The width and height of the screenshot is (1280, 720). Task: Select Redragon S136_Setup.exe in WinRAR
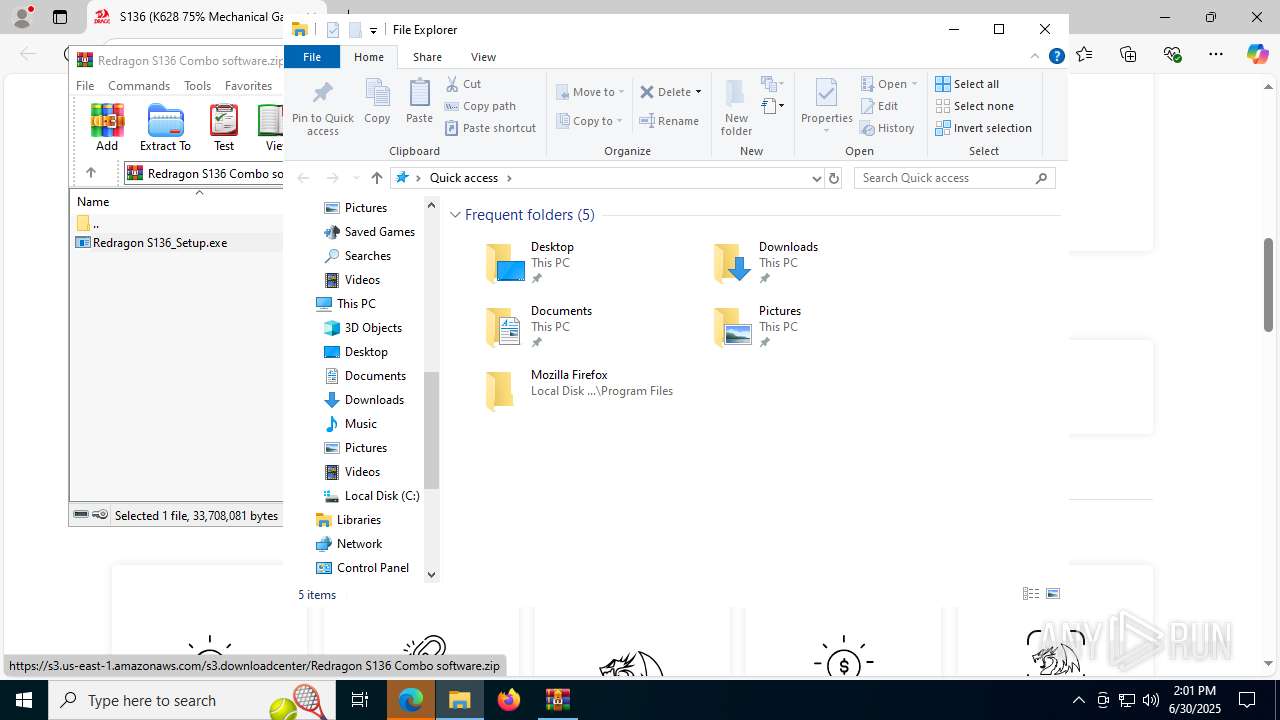160,243
